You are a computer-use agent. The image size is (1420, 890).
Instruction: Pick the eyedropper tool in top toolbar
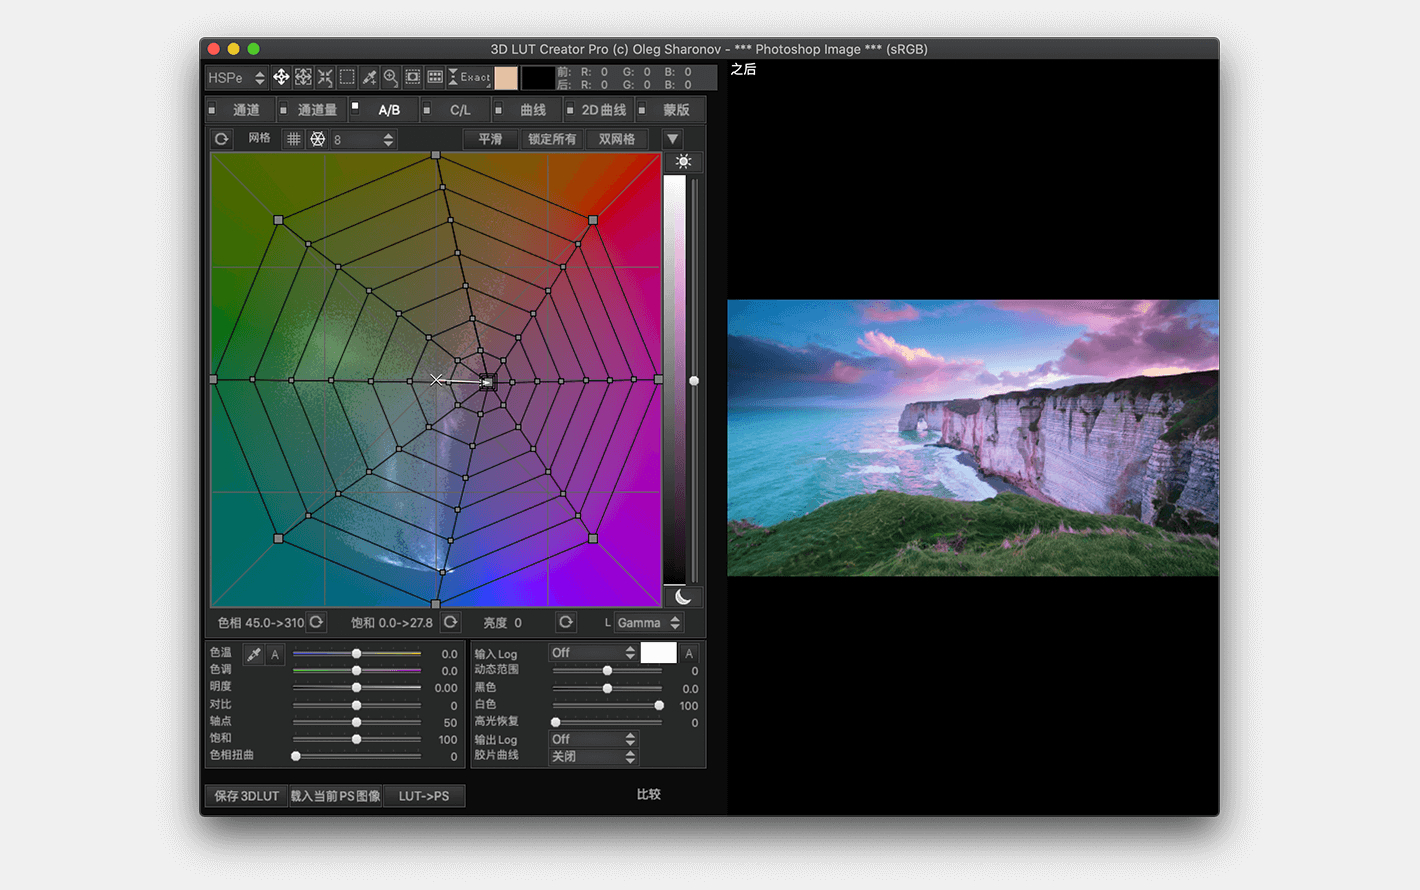pos(369,77)
